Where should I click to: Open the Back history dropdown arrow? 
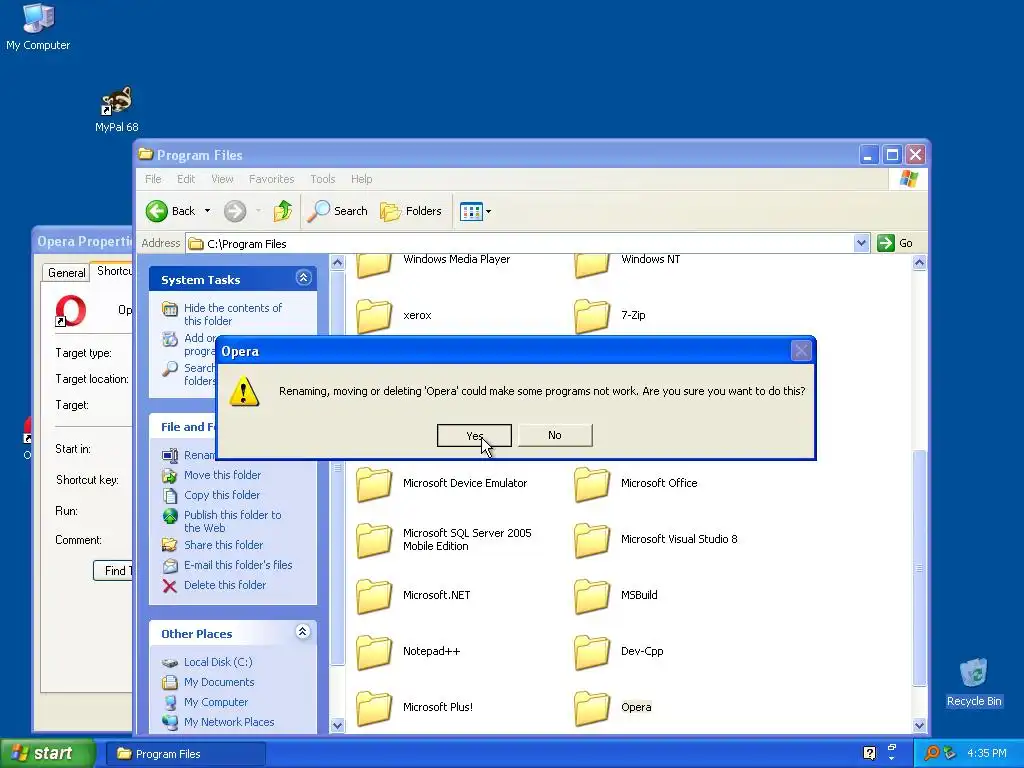(x=208, y=211)
